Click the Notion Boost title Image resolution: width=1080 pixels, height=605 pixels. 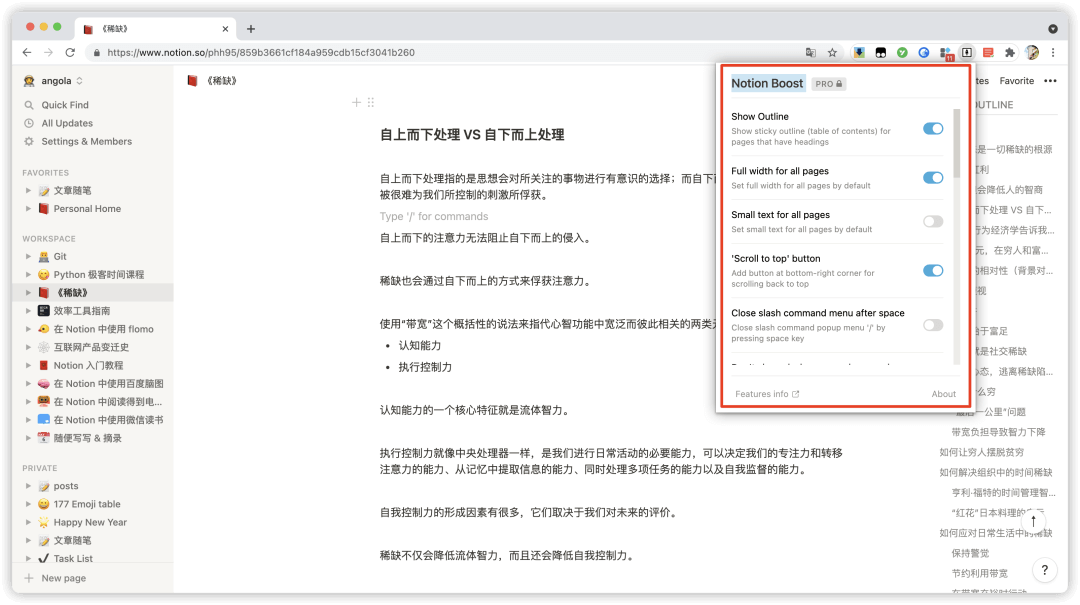pyautogui.click(x=767, y=83)
